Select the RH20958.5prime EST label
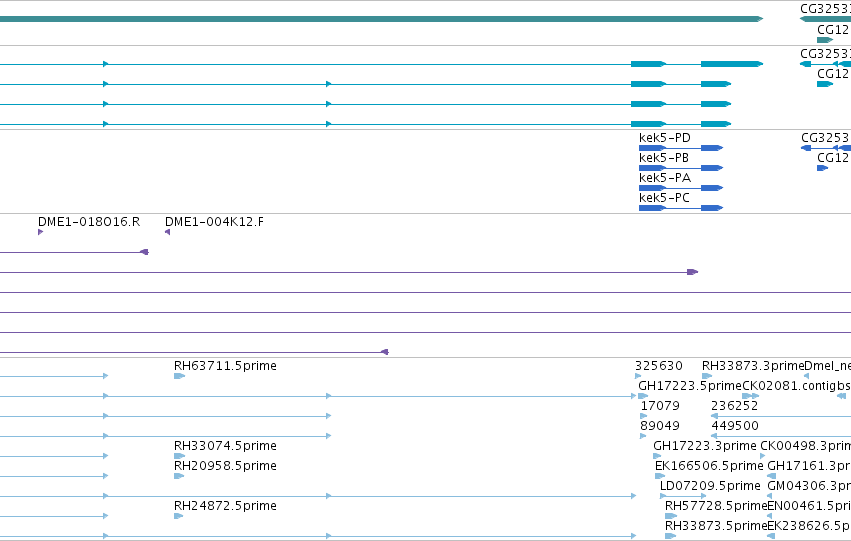Screen dimensions: 851x541 click(225, 466)
